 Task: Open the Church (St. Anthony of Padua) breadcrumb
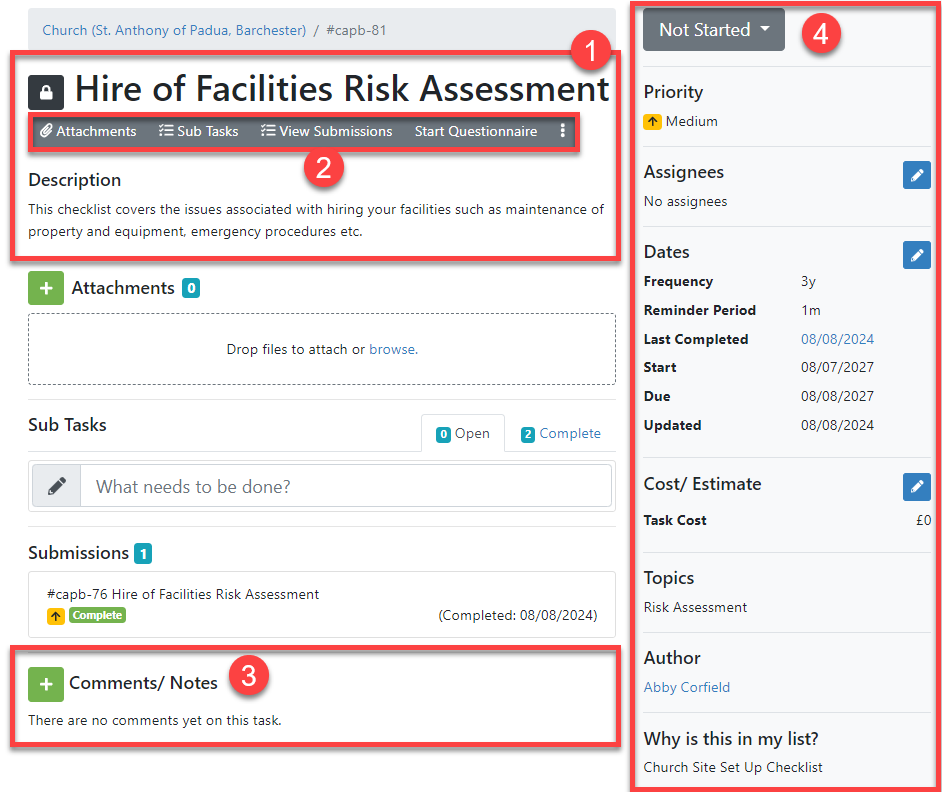coord(174,30)
